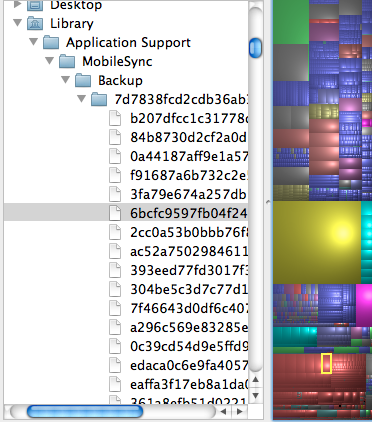
Task: Click the Library folder icon
Action: click(35, 23)
